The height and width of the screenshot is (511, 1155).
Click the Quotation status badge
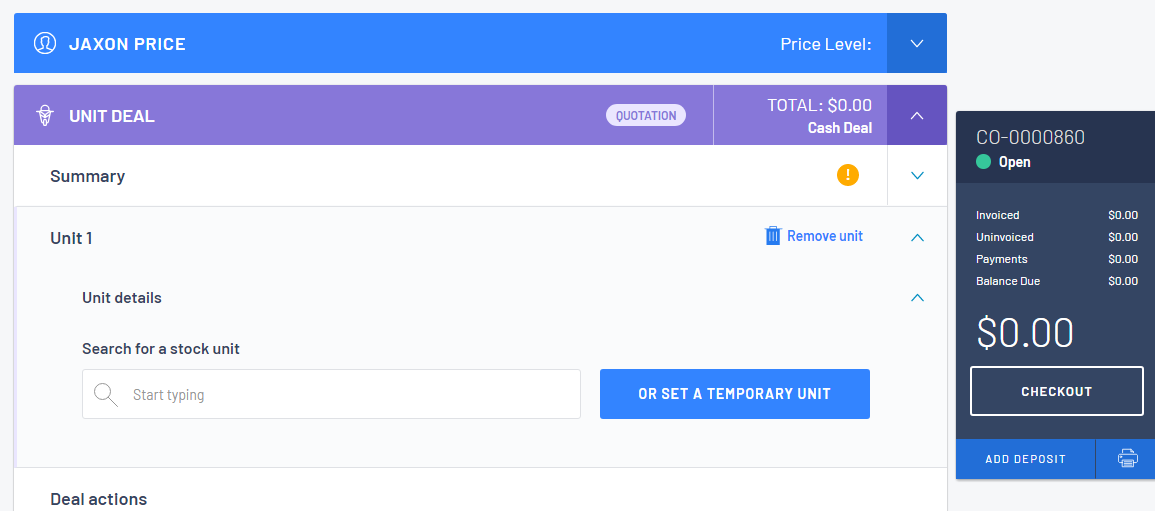[646, 116]
